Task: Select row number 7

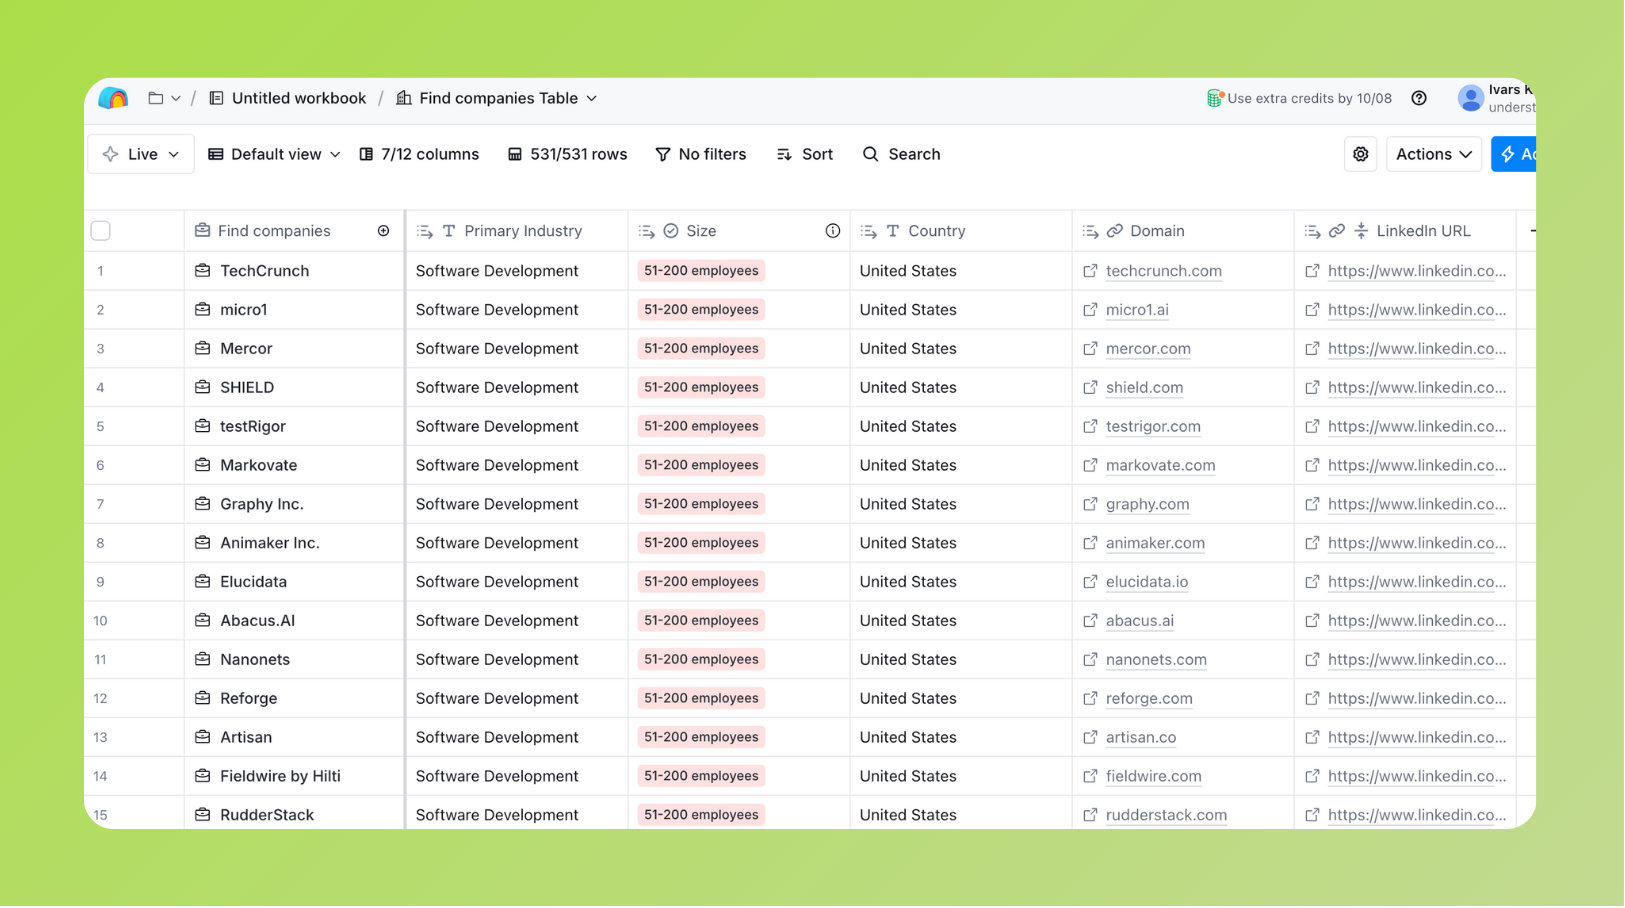Action: point(100,504)
